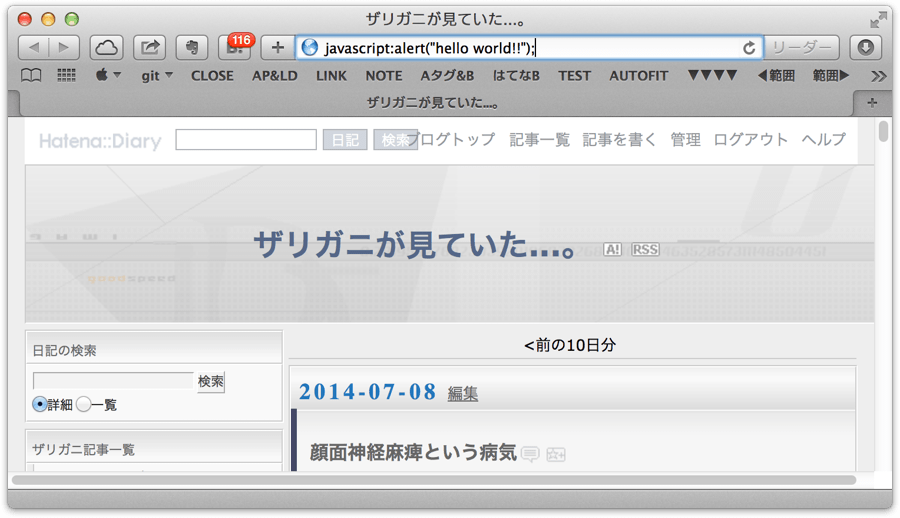The image size is (900, 518).
Task: Open Hatena Bookmark button showing 116
Action: (235, 47)
